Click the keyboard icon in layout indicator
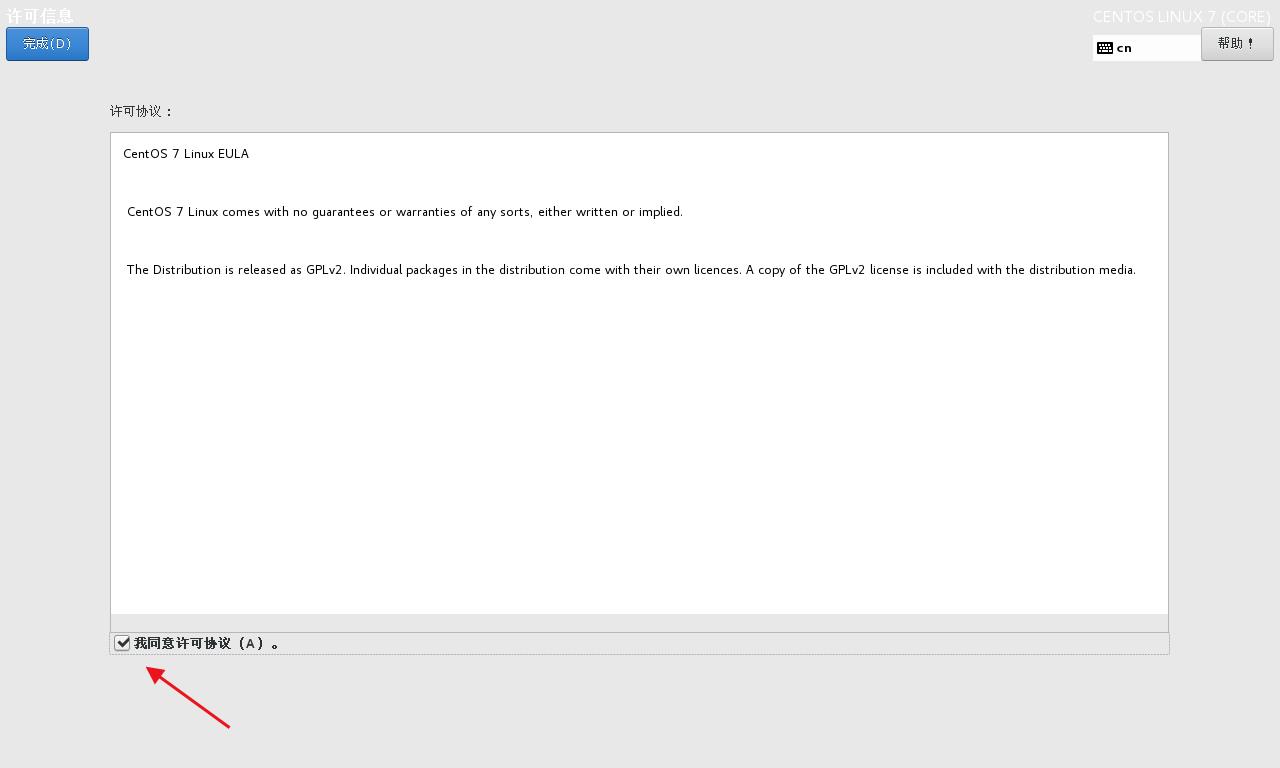Screen dimensions: 1280x768 (x=1105, y=48)
